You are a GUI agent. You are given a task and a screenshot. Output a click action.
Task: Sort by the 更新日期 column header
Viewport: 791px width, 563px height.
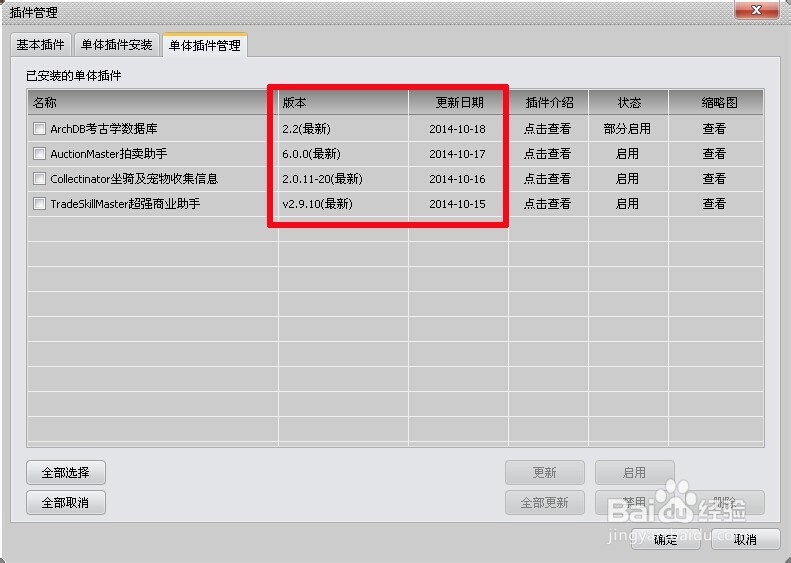pos(458,102)
